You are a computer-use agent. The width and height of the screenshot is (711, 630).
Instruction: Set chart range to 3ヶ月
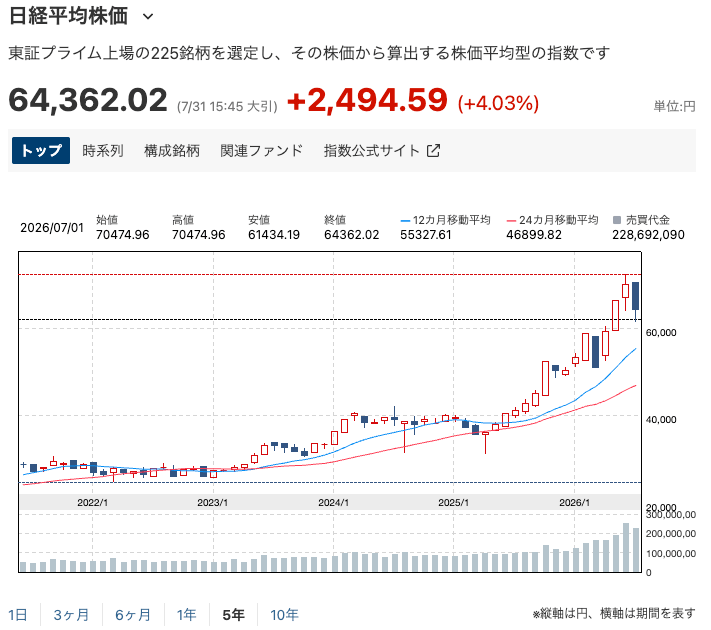[x=71, y=615]
